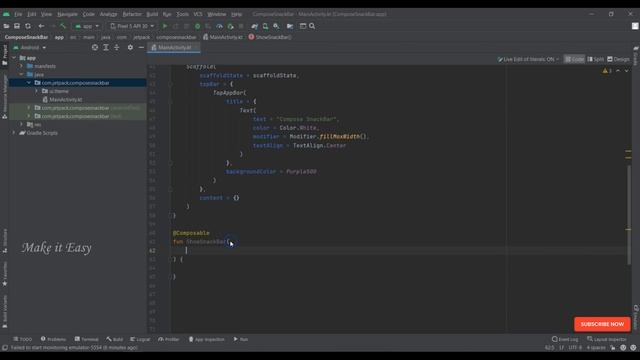Open the Refactor menu

point(132,14)
